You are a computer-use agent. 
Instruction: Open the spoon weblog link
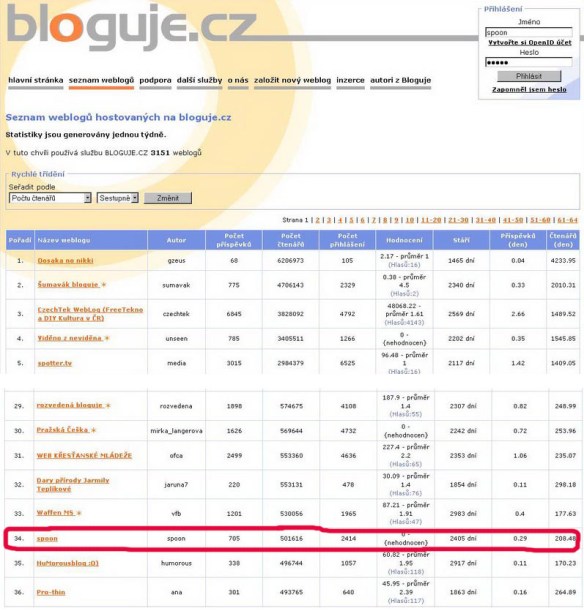point(47,539)
